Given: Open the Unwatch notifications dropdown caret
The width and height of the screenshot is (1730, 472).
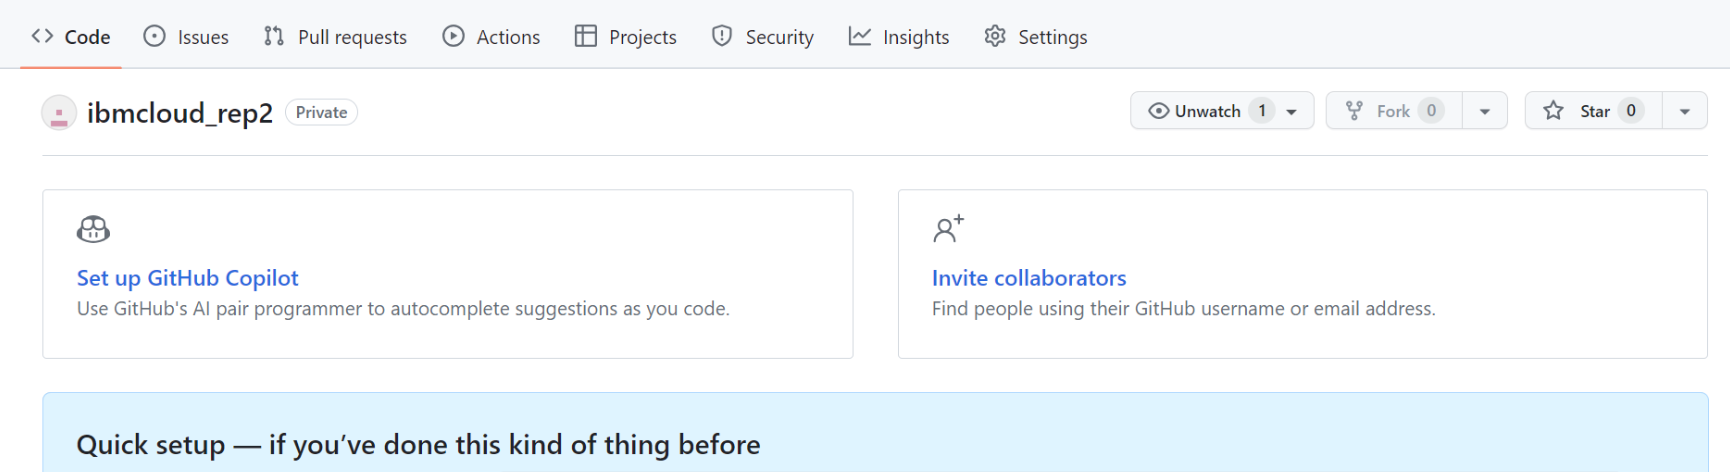Looking at the screenshot, I should [1292, 111].
